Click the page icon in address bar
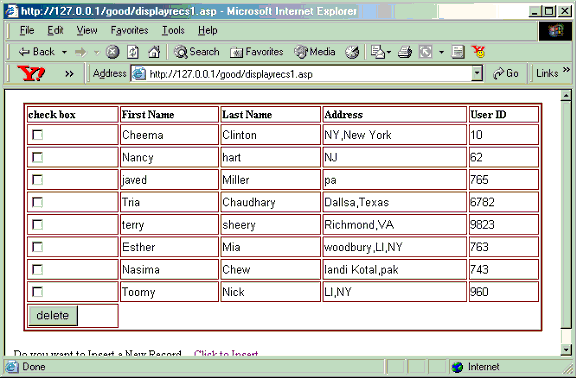Image resolution: width=579 pixels, height=380 pixels. [139, 73]
